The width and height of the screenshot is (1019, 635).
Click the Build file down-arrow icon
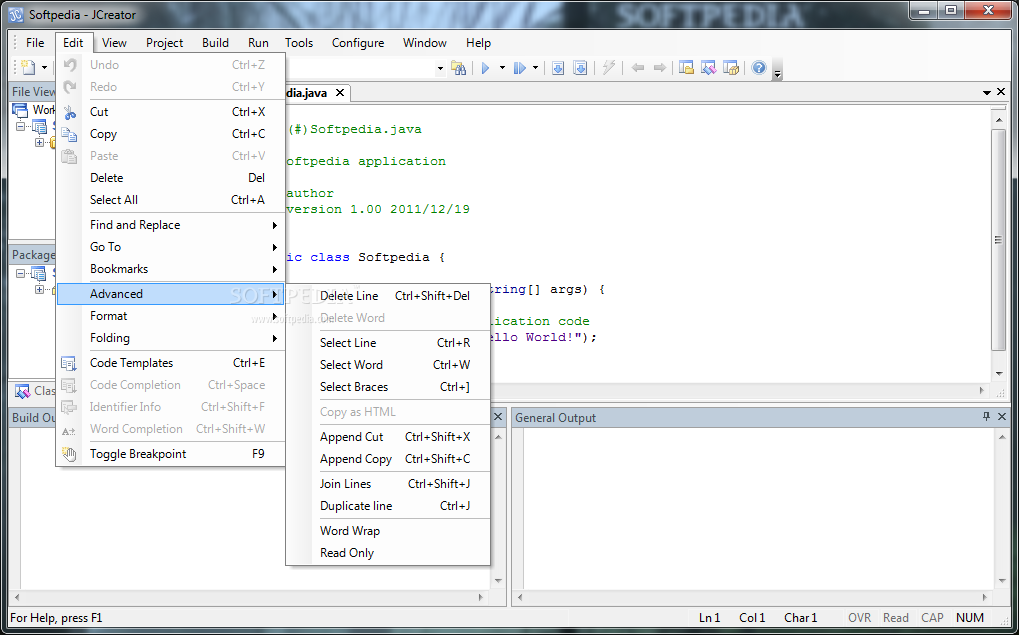(x=558, y=68)
